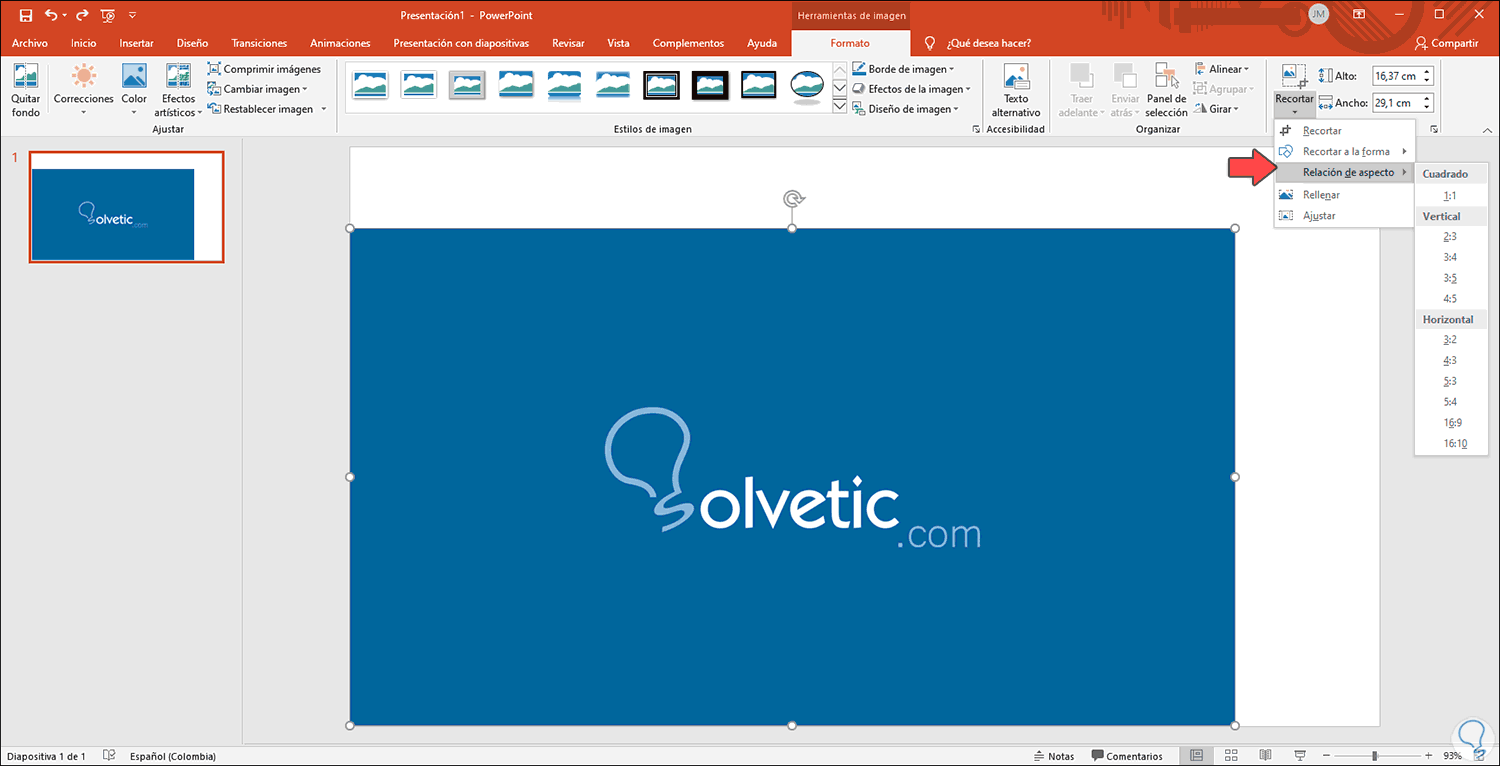This screenshot has width=1500, height=766.
Task: Switch to the Vista tab
Action: point(618,43)
